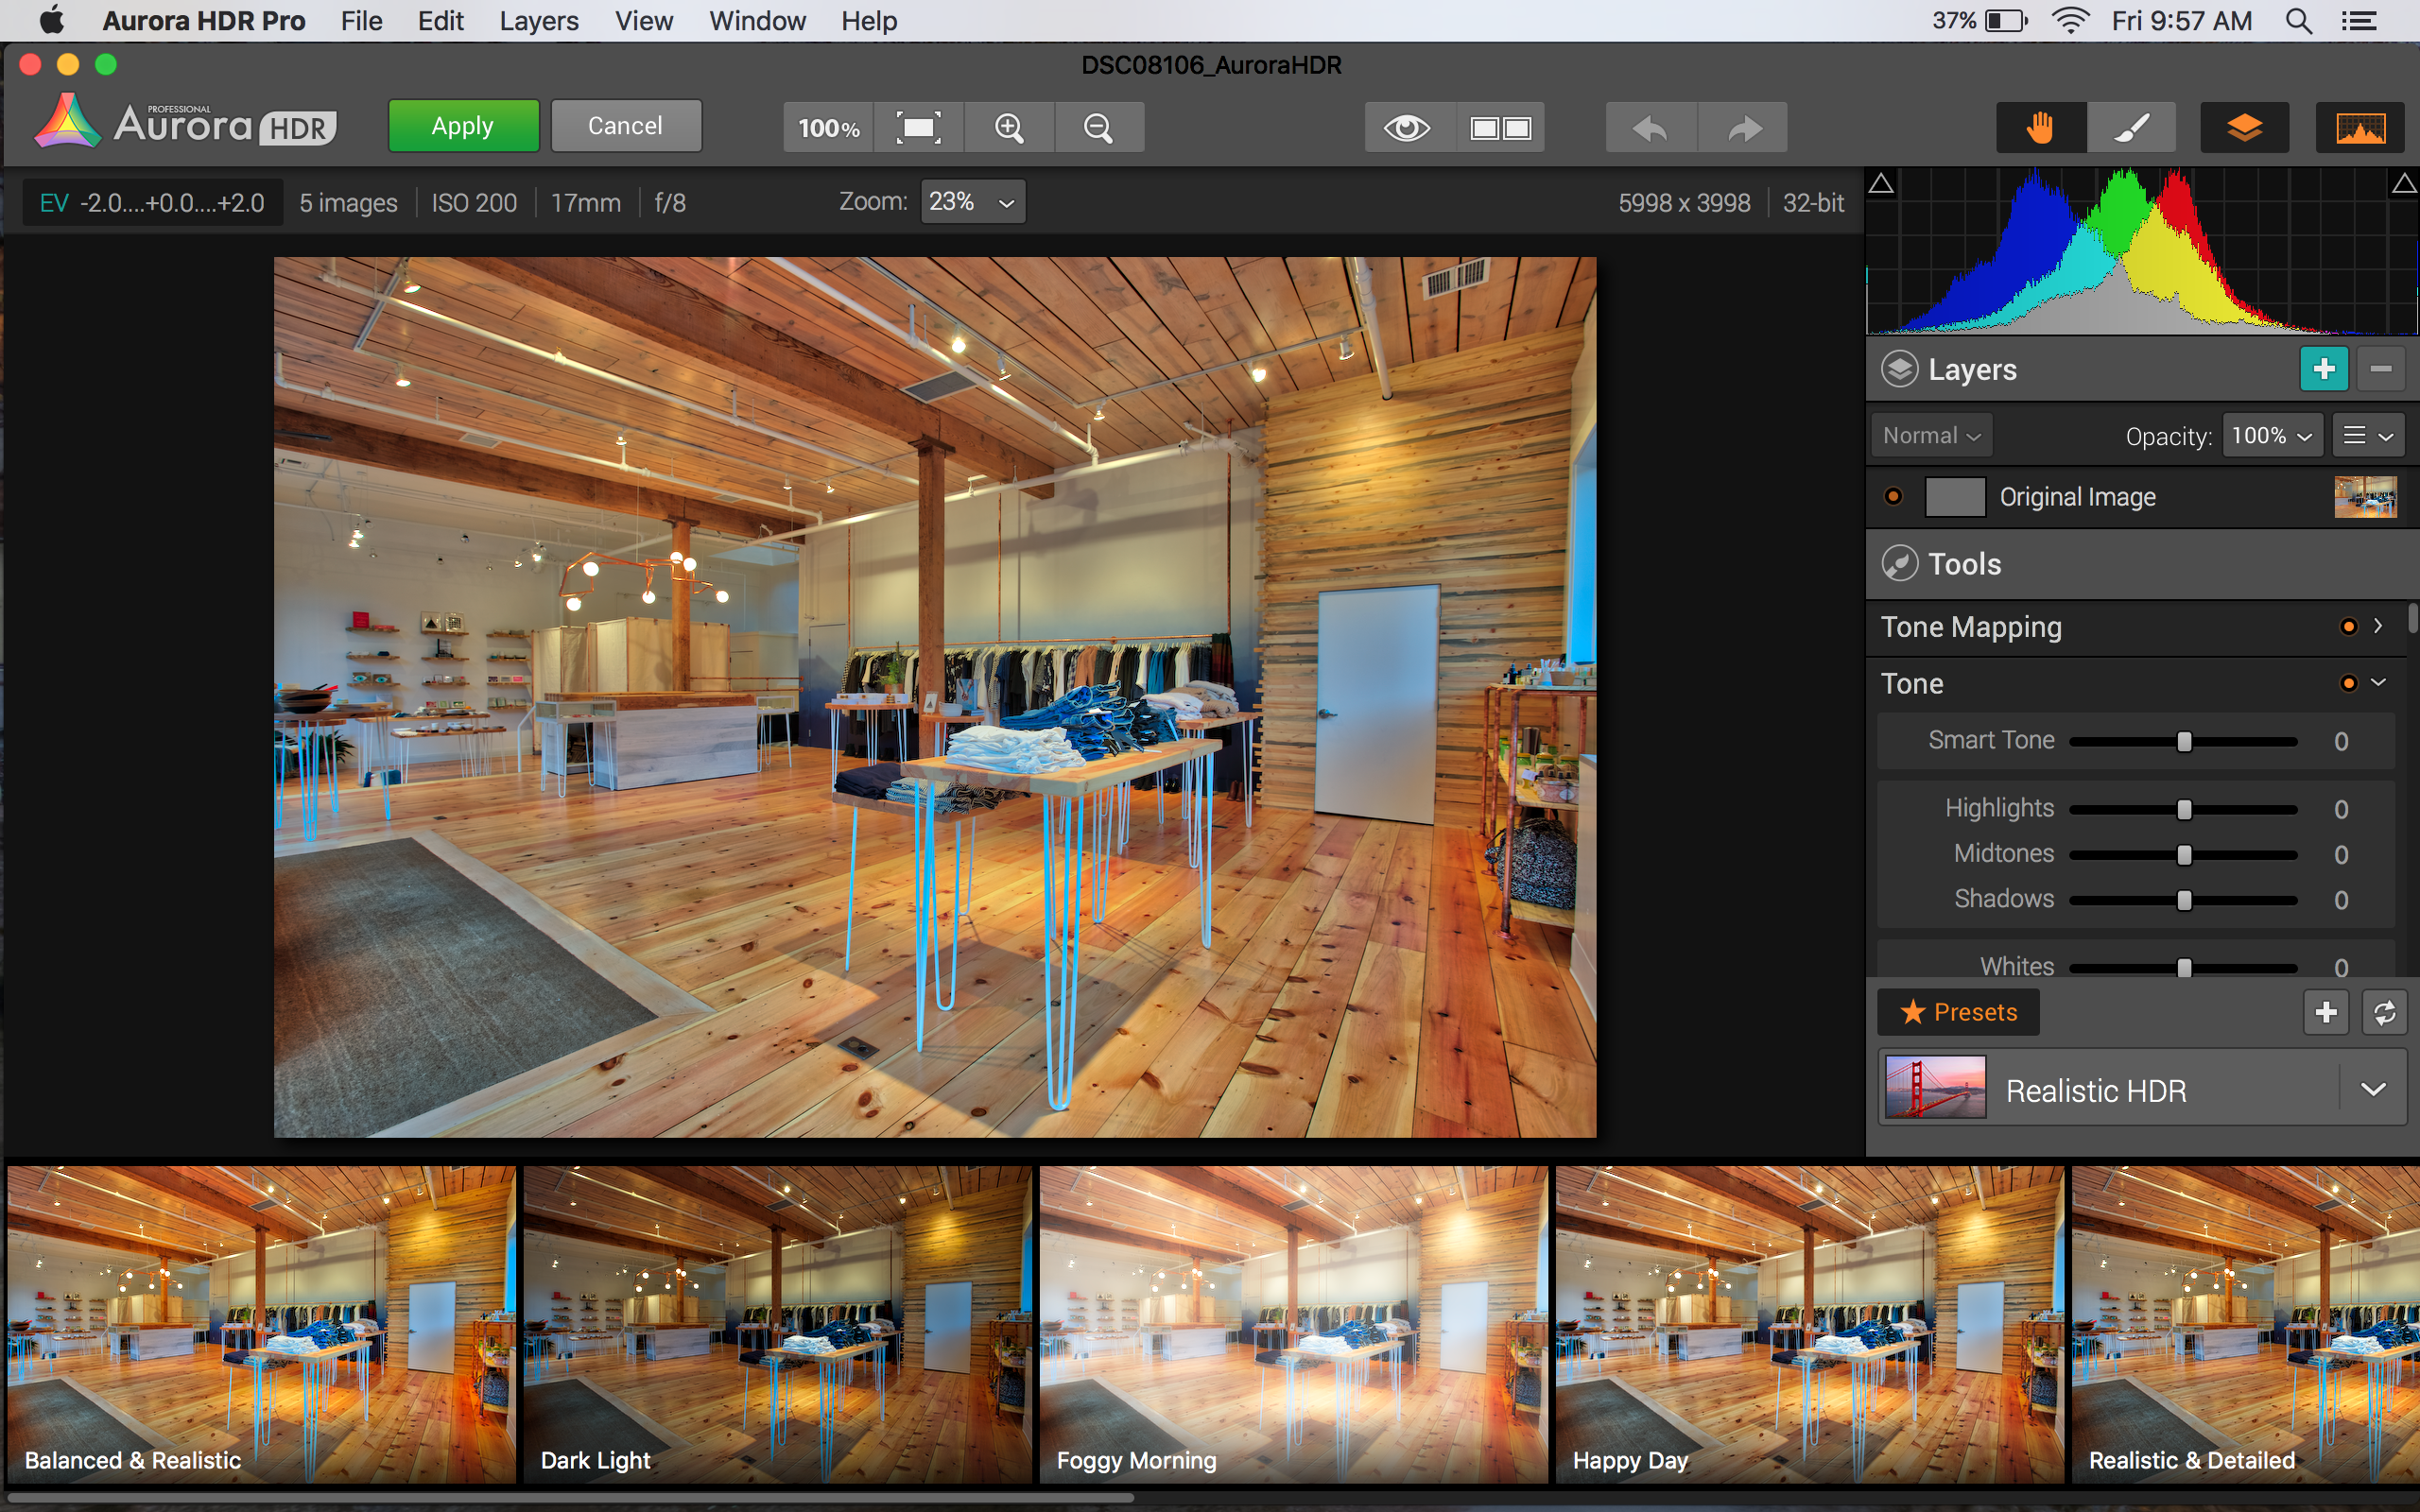Select the hand pan tool
The image size is (2420, 1512).
2040,128
